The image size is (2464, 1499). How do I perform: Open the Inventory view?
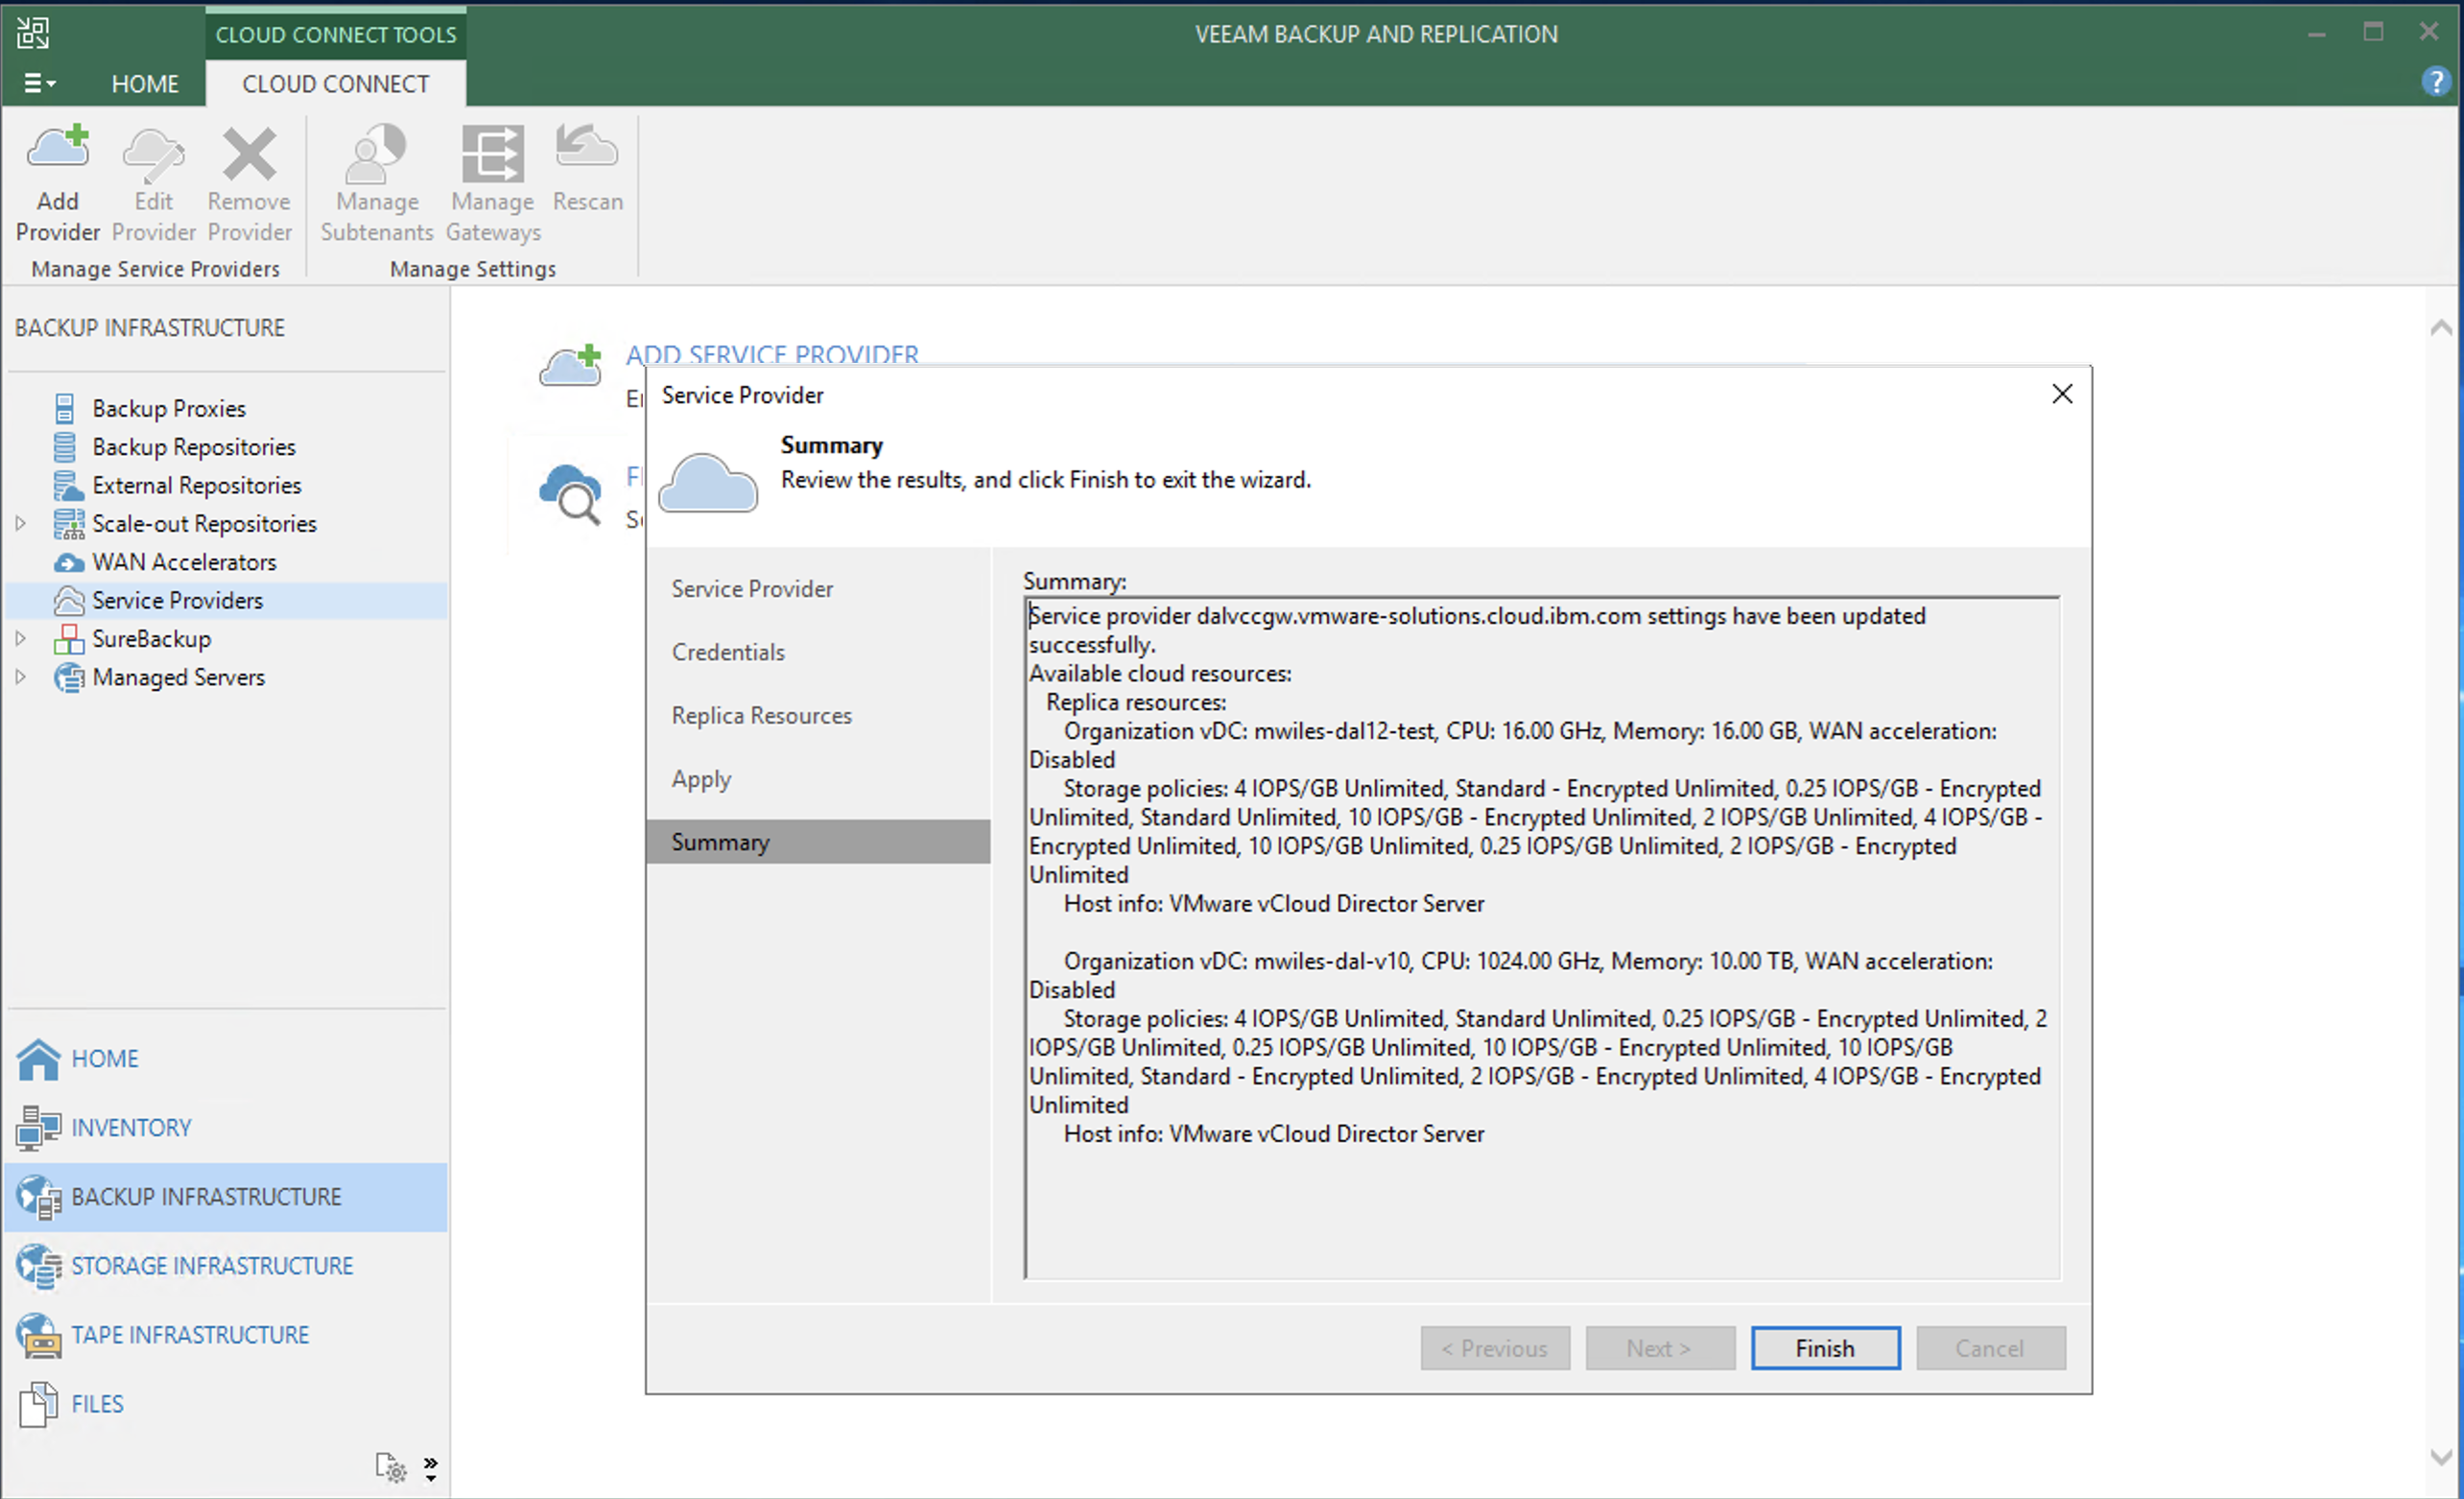(130, 1127)
